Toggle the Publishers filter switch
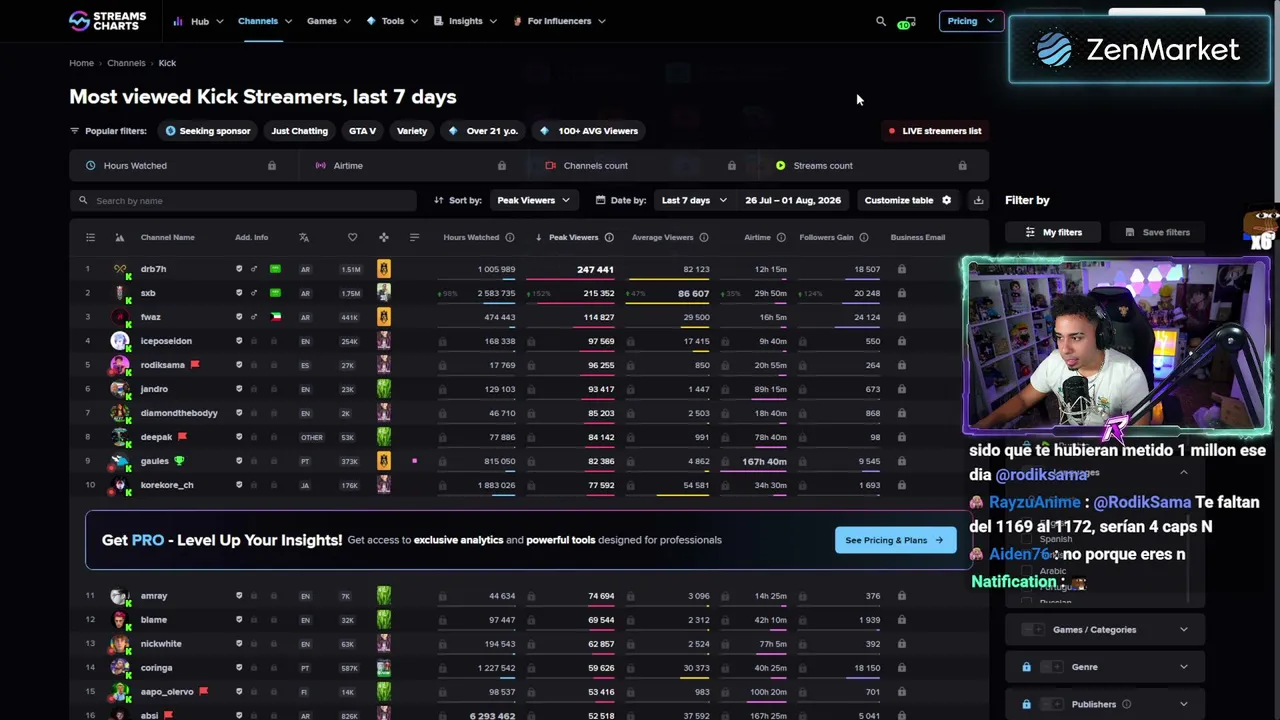 click(x=1051, y=704)
